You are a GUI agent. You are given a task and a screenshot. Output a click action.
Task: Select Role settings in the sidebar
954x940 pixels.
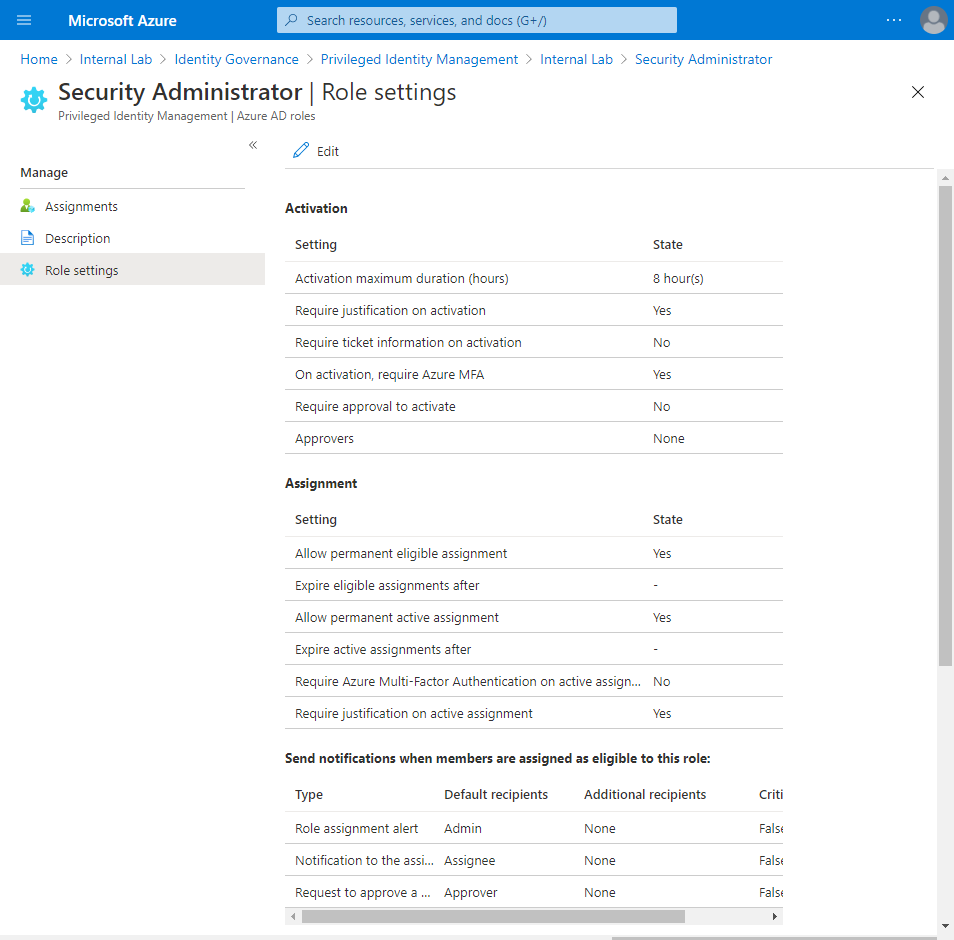click(x=82, y=269)
